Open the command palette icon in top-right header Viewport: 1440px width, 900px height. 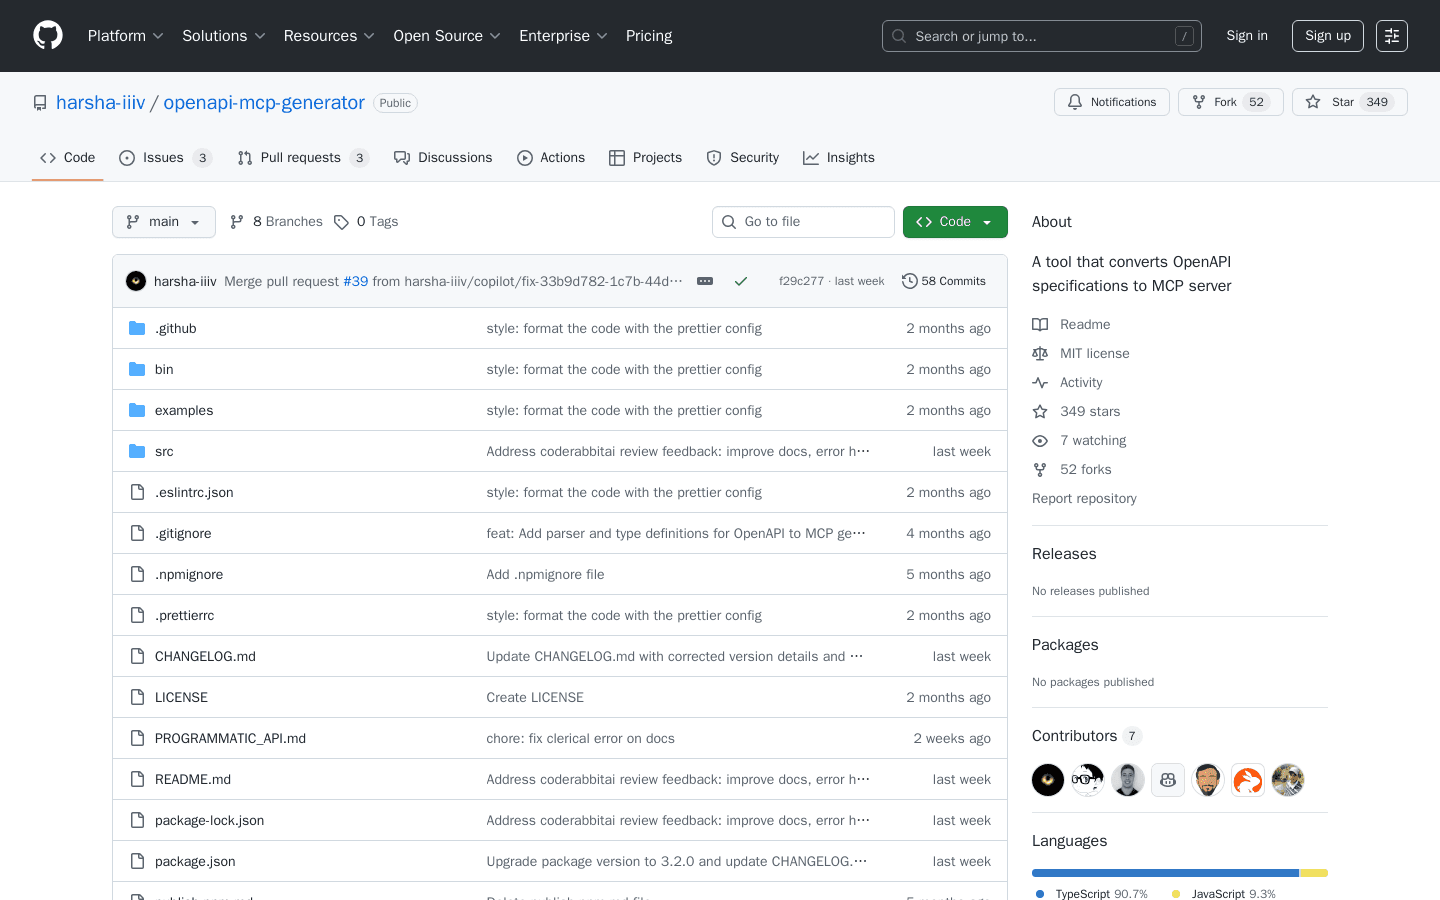1391,35
